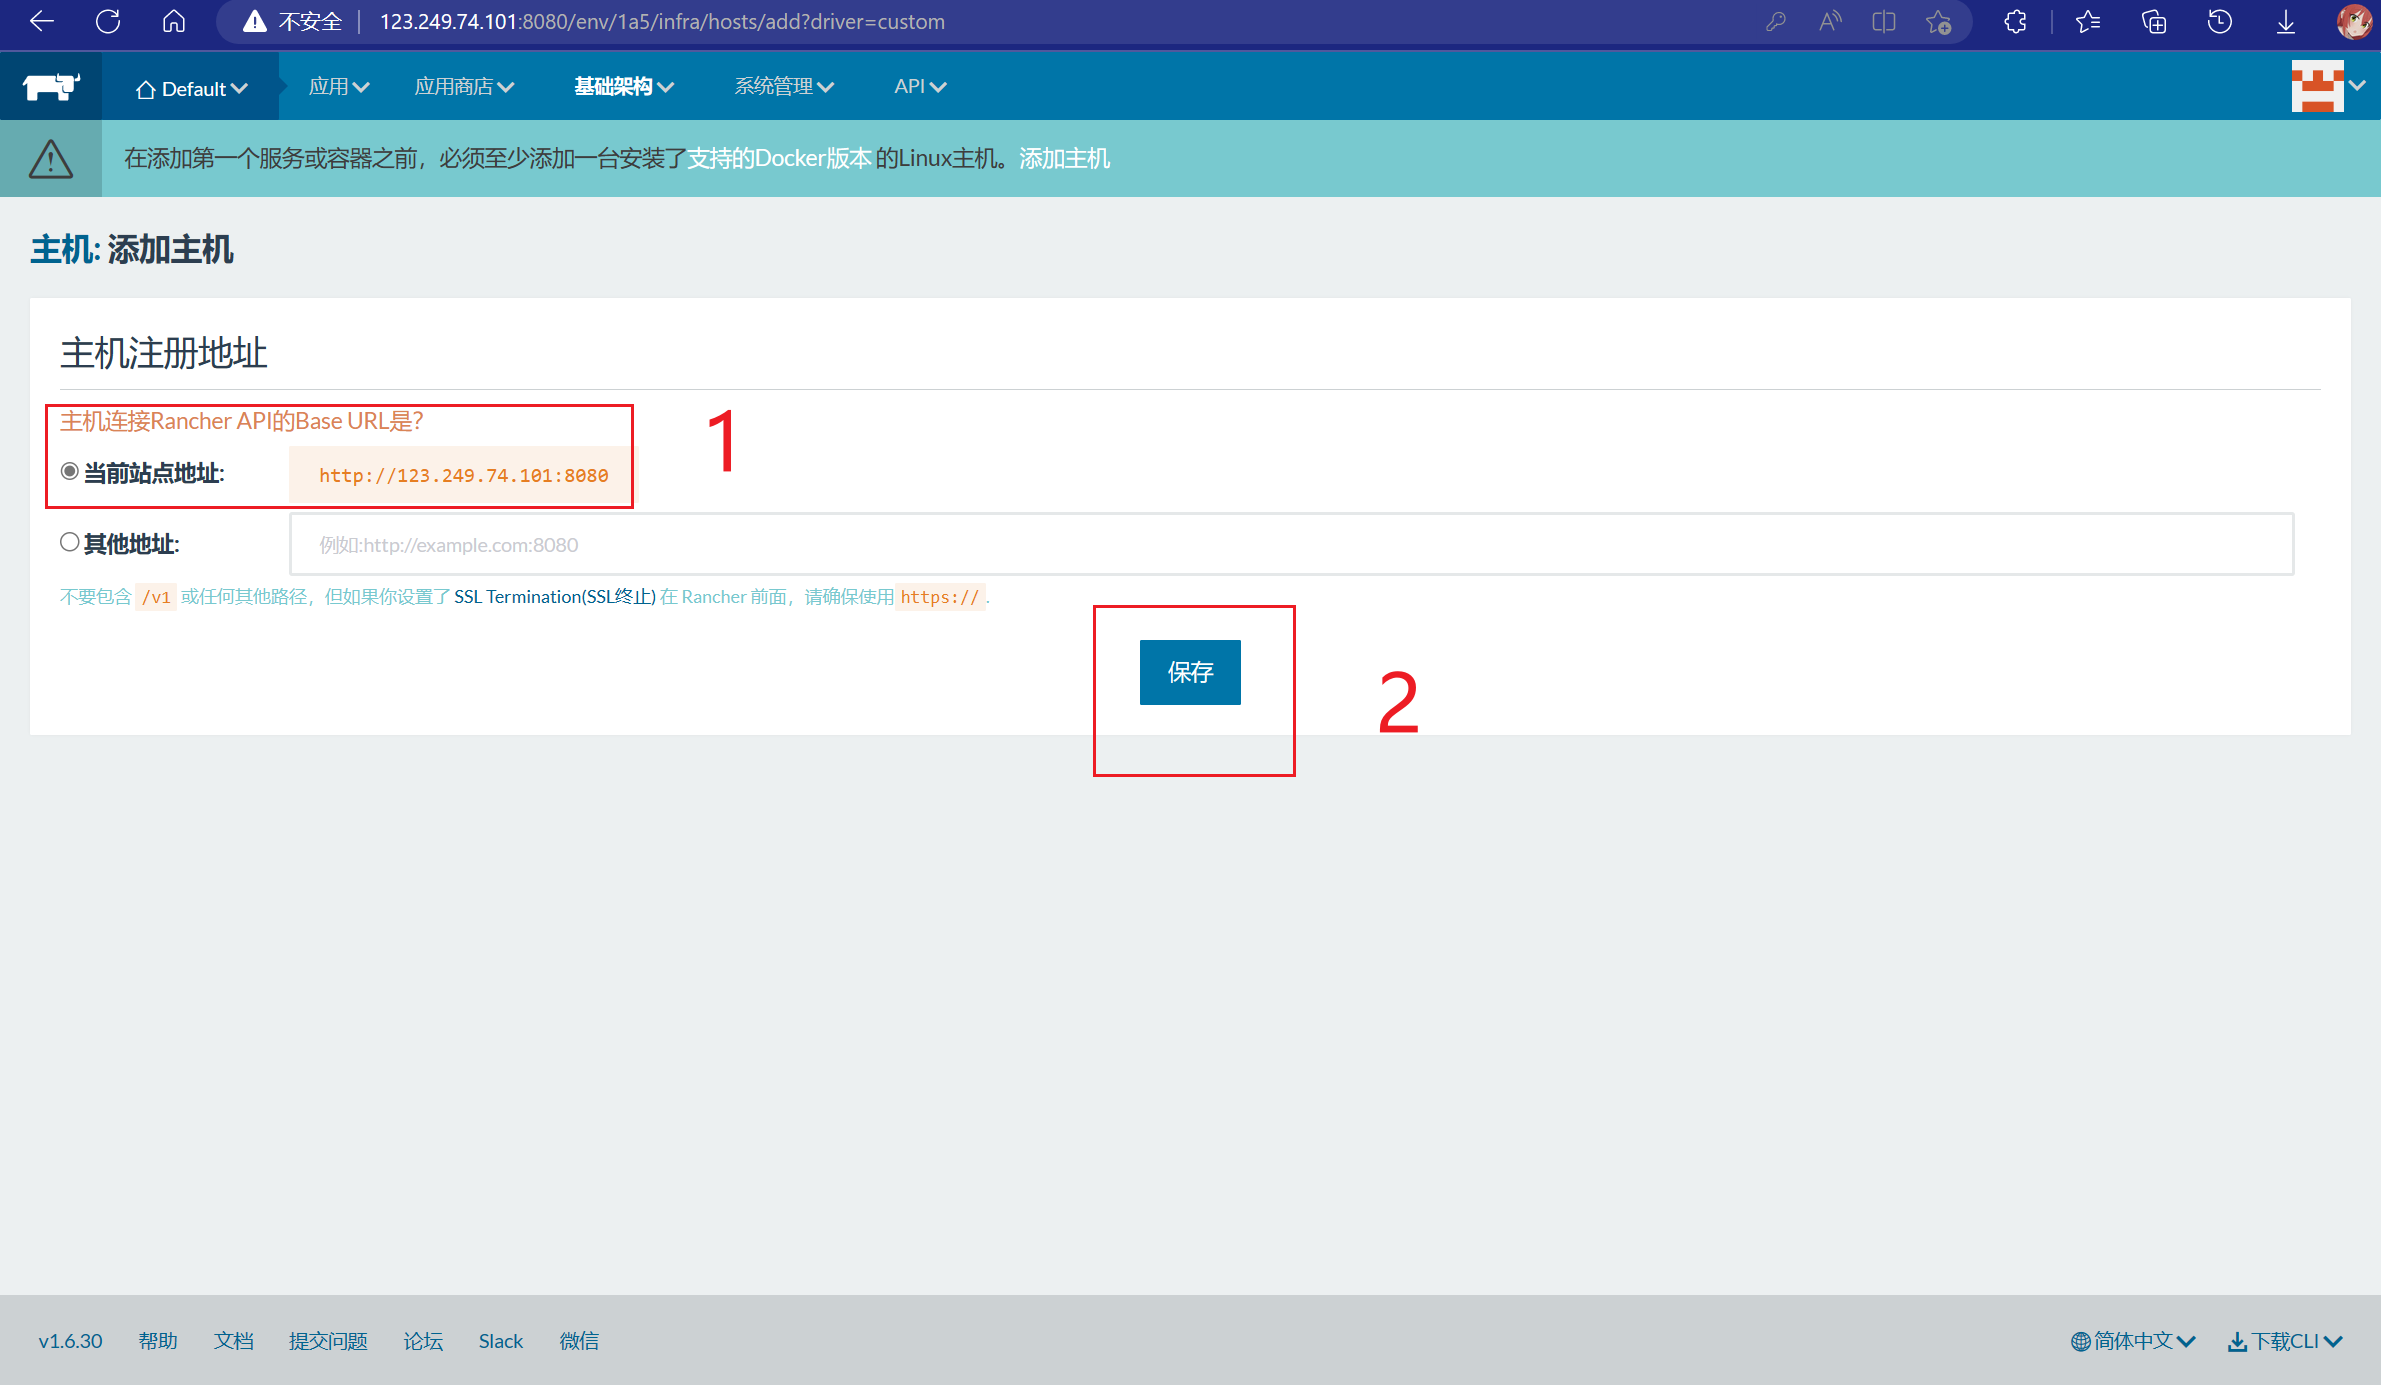Expand the 下载CLI dropdown

pyautogui.click(x=2285, y=1341)
